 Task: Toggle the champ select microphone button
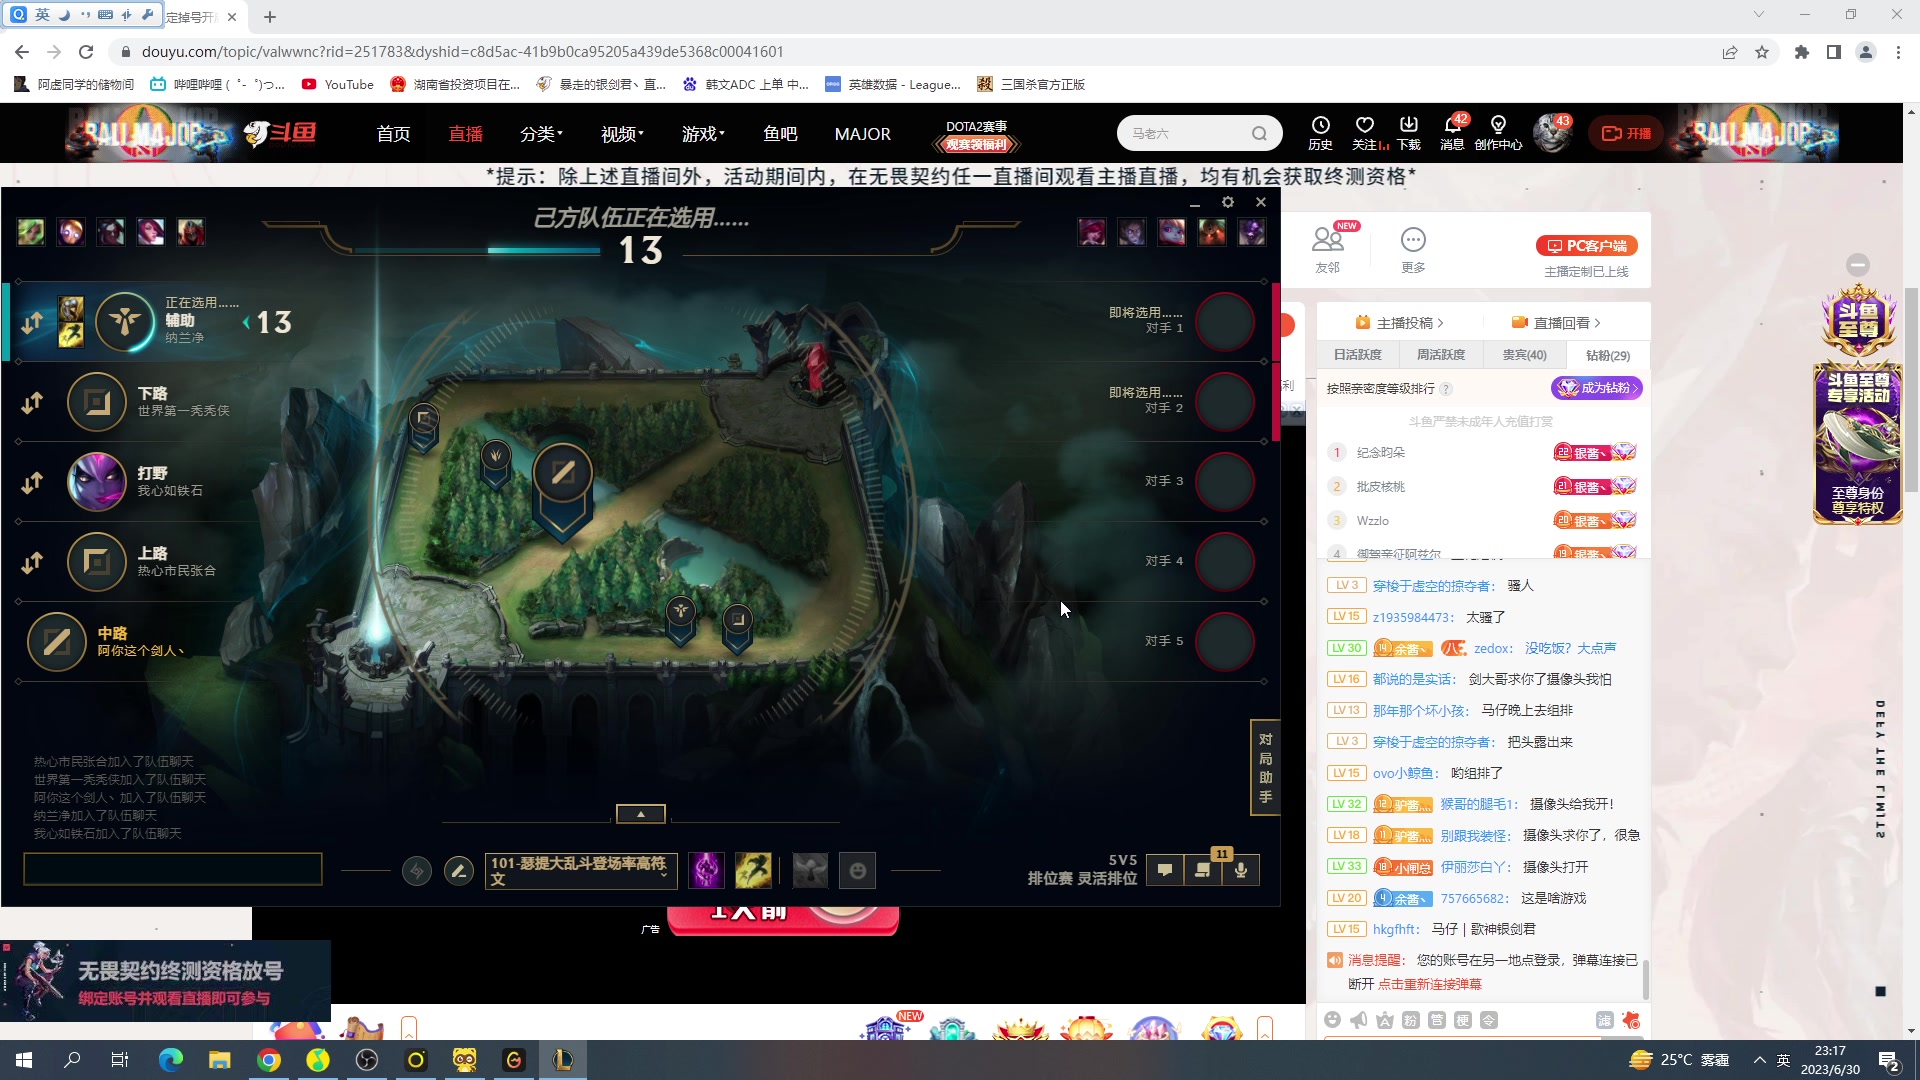pos(1240,870)
